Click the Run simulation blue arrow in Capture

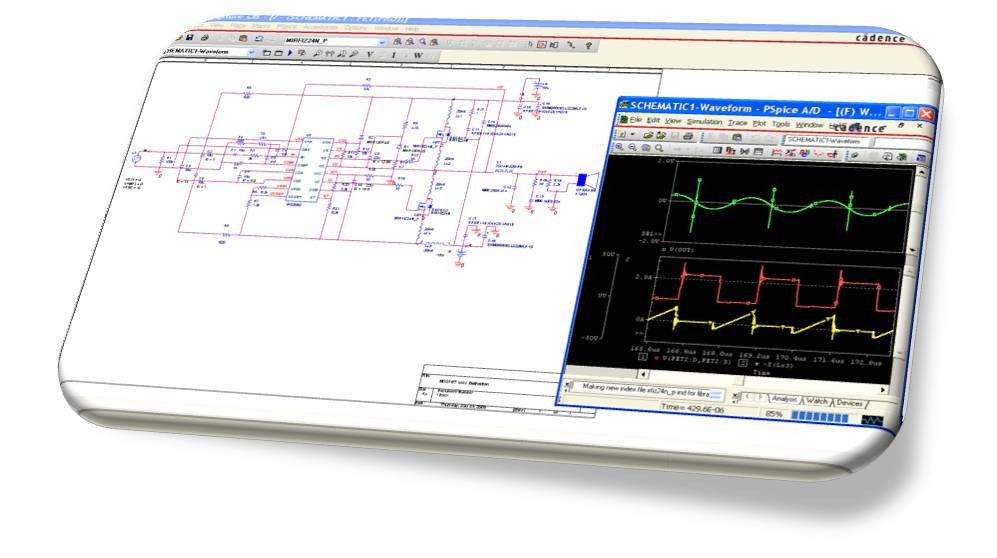point(290,53)
